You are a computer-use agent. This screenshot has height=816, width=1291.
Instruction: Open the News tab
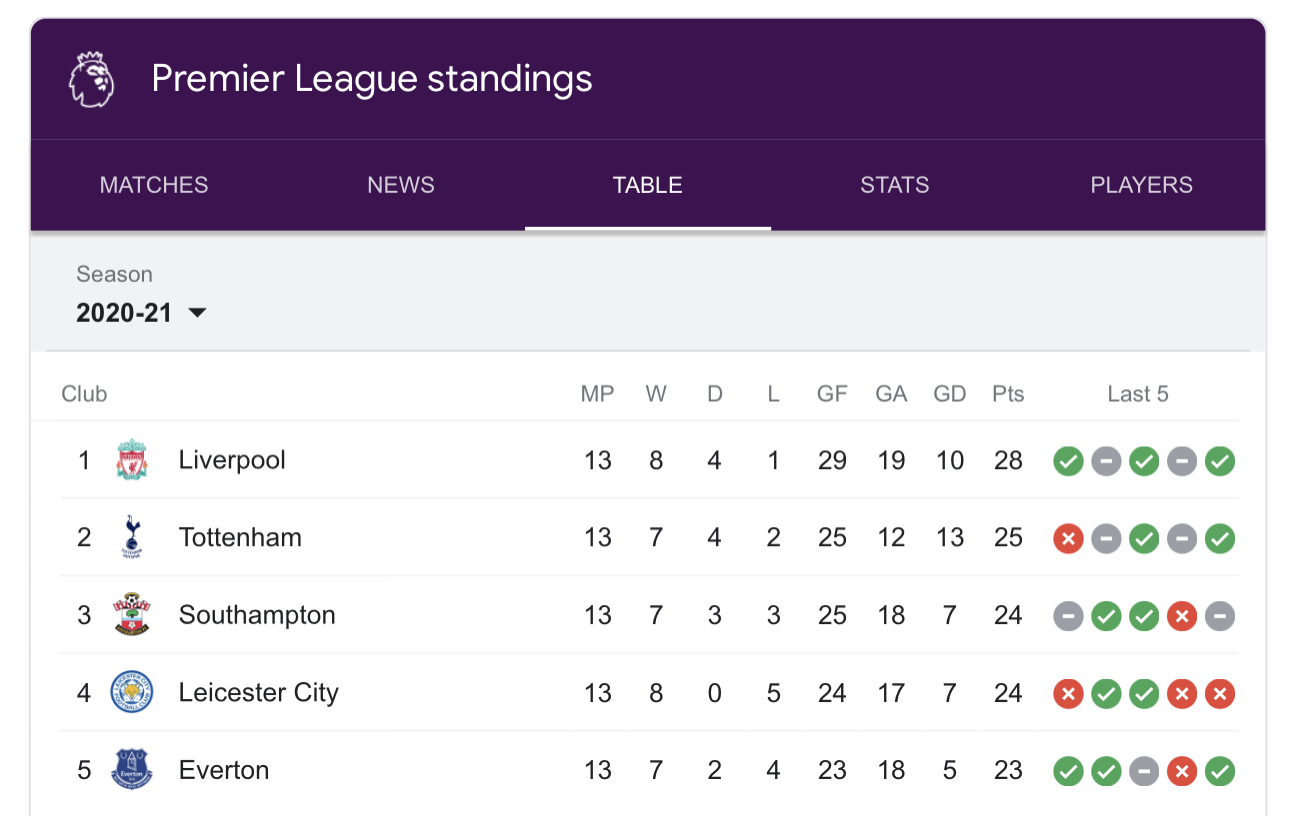pos(401,185)
